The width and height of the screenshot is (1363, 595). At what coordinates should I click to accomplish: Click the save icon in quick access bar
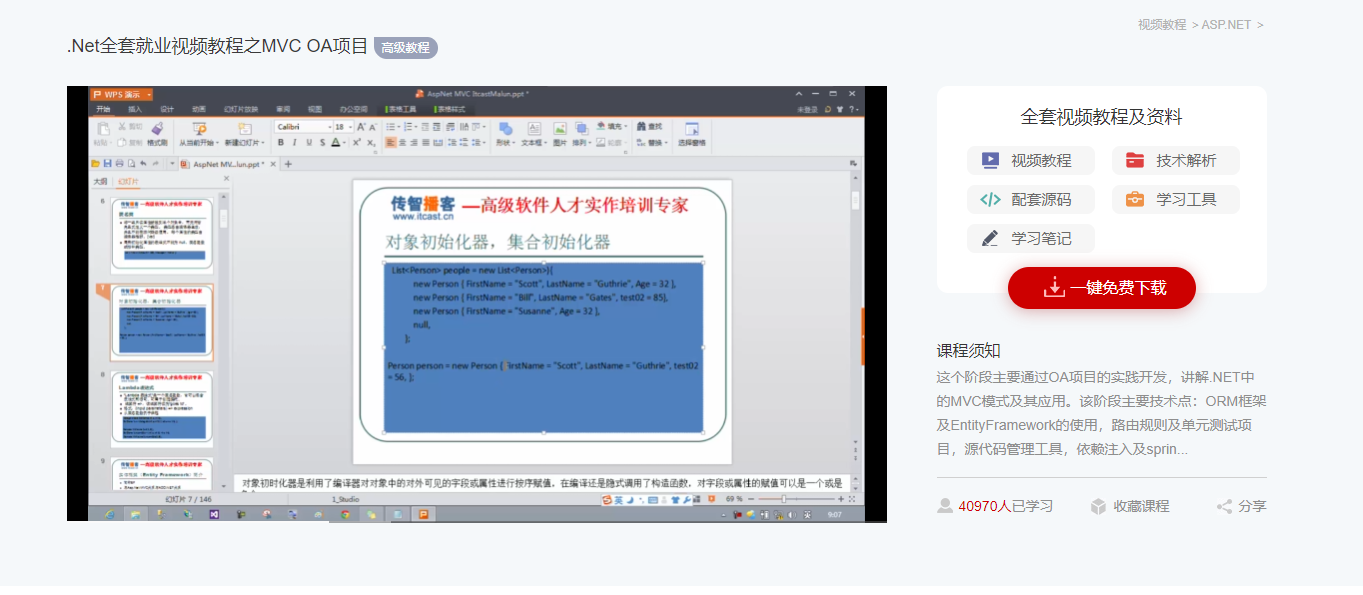pos(108,163)
